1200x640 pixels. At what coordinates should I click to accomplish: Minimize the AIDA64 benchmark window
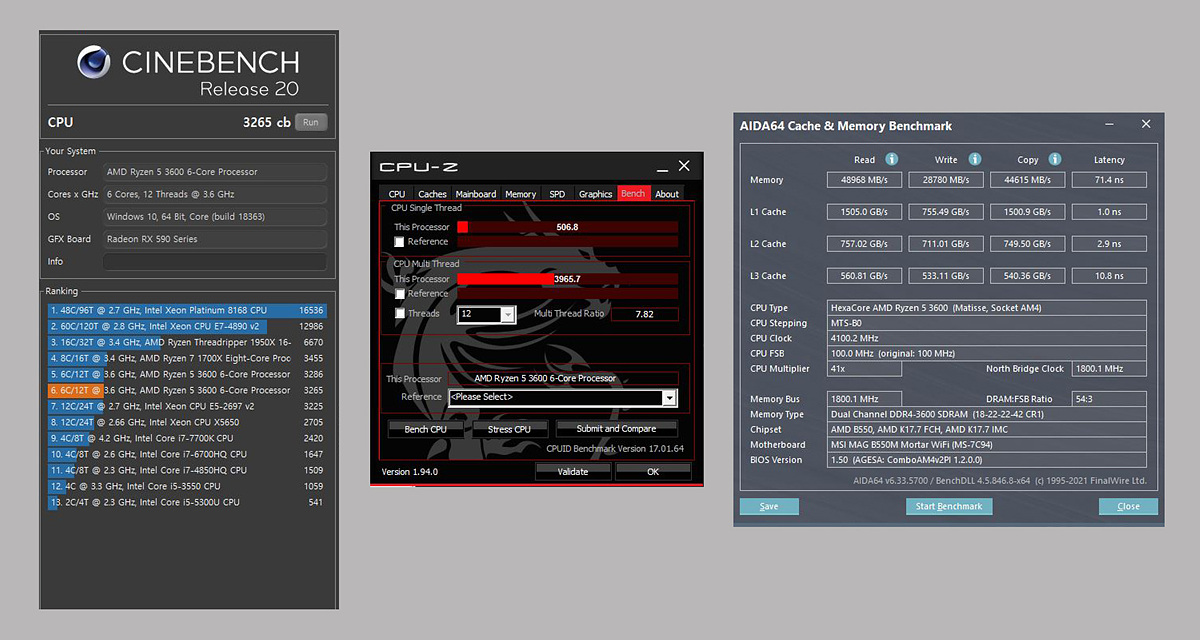[x=1110, y=124]
